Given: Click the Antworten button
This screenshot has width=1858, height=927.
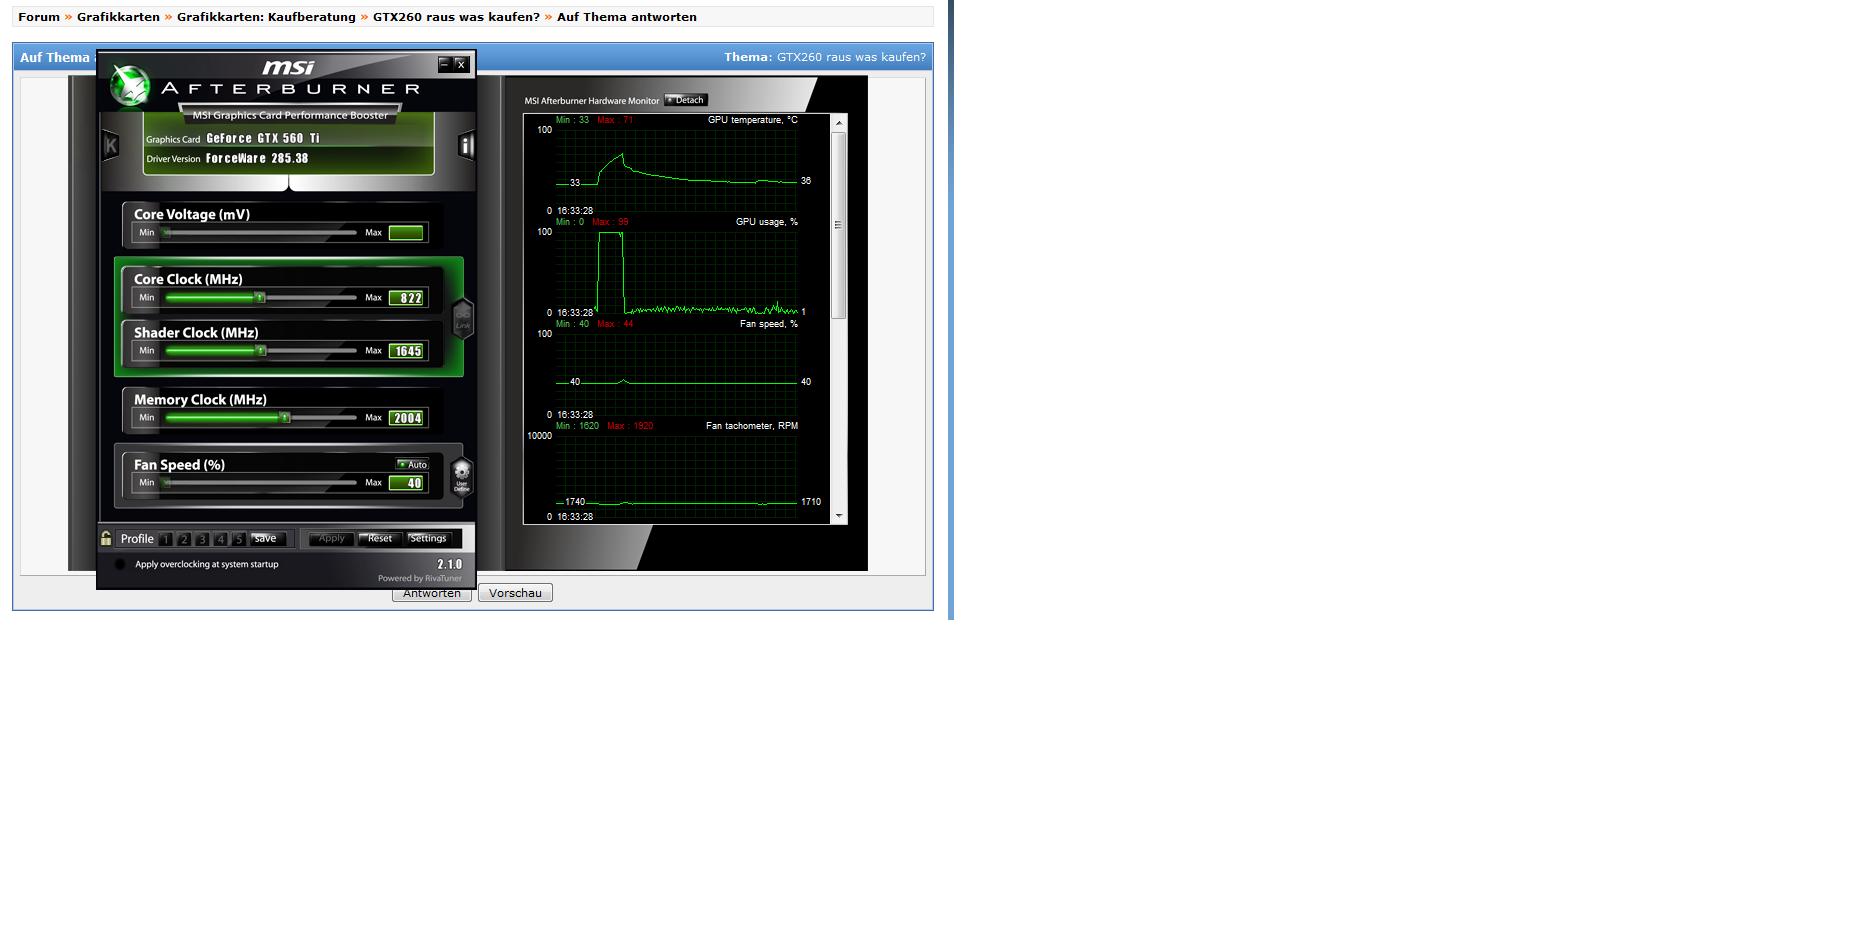Looking at the screenshot, I should 432,594.
